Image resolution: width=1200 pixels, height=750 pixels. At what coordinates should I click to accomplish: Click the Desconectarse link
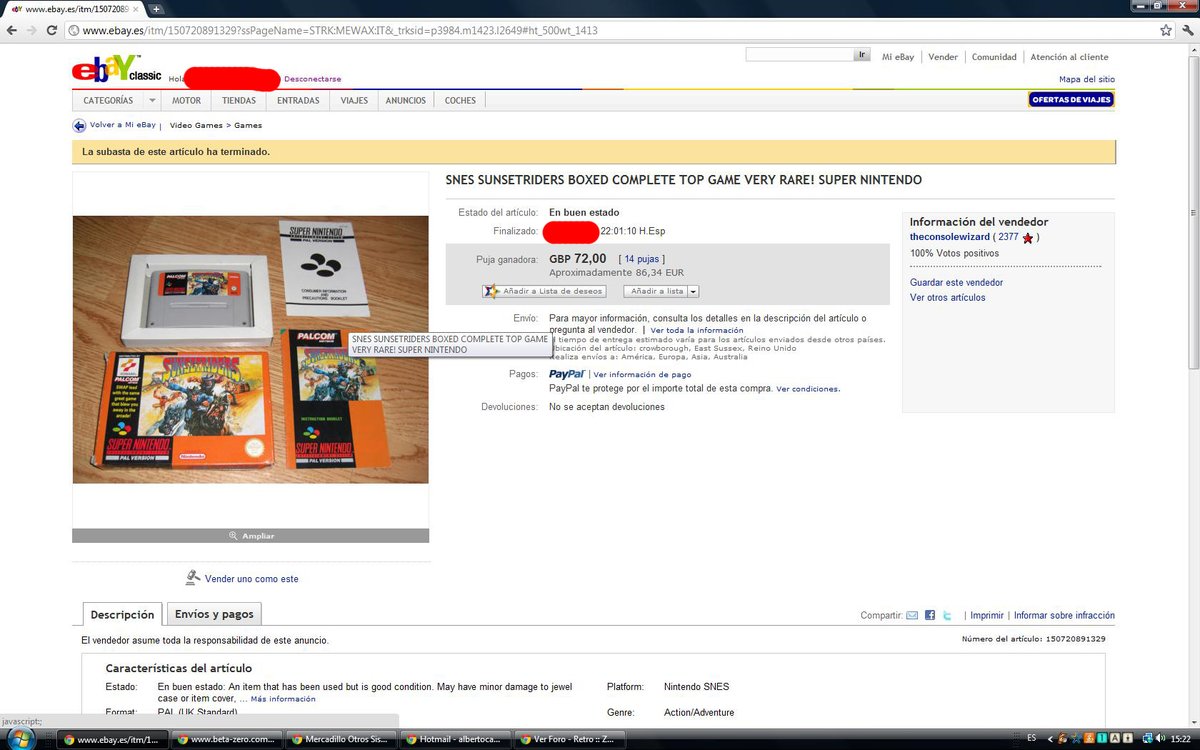313,79
